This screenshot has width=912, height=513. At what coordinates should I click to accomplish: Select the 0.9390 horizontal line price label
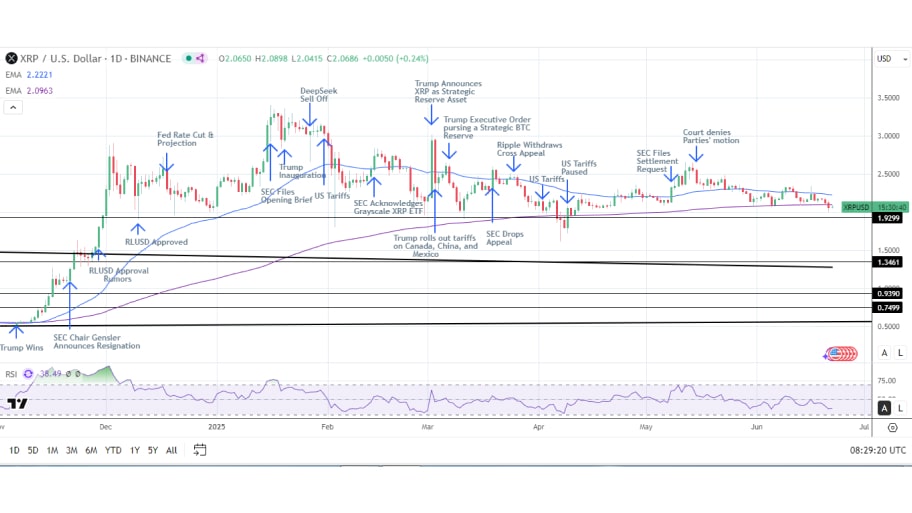point(888,294)
